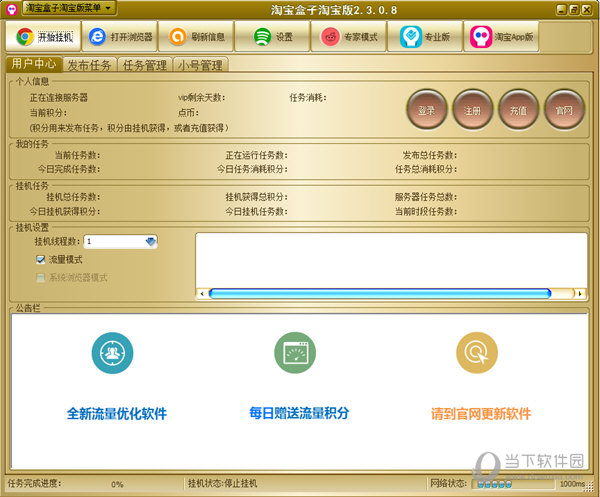600x497 pixels.
Task: Open 专业版 professional edition
Action: [x=425, y=37]
